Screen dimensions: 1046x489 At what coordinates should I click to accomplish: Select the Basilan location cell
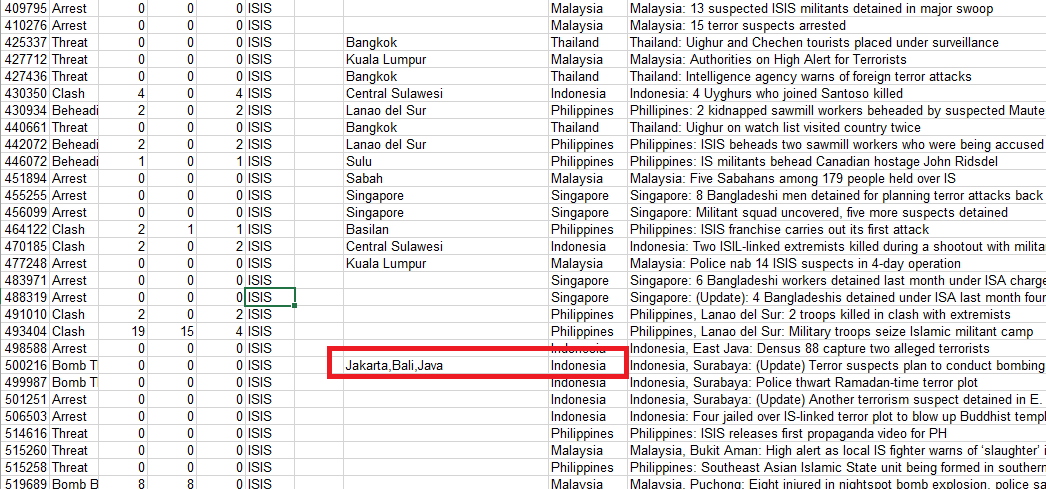[x=445, y=229]
